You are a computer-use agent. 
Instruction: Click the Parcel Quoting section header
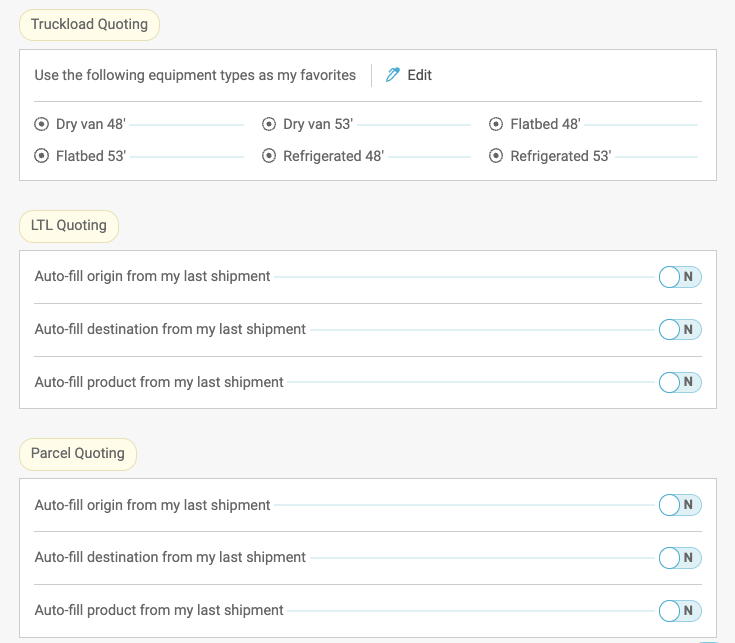pyautogui.click(x=78, y=454)
